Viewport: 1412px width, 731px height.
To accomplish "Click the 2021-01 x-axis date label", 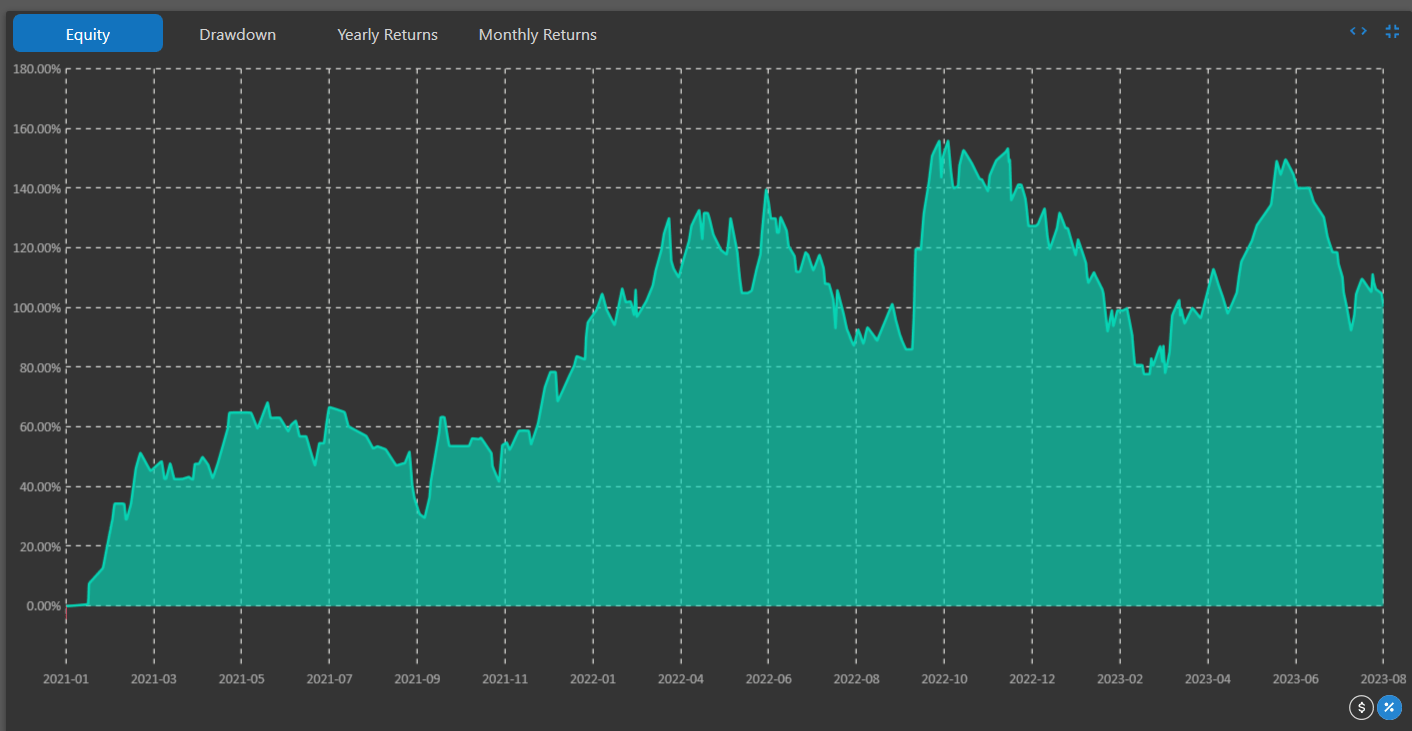I will [x=66, y=679].
